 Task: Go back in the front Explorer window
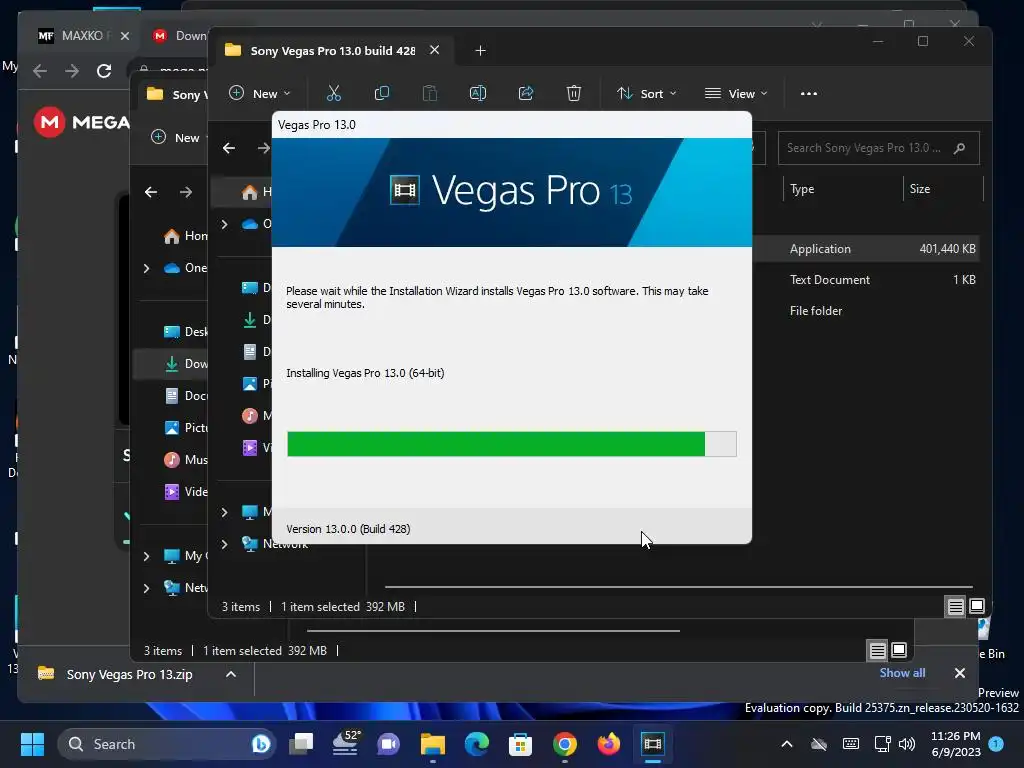(x=229, y=148)
